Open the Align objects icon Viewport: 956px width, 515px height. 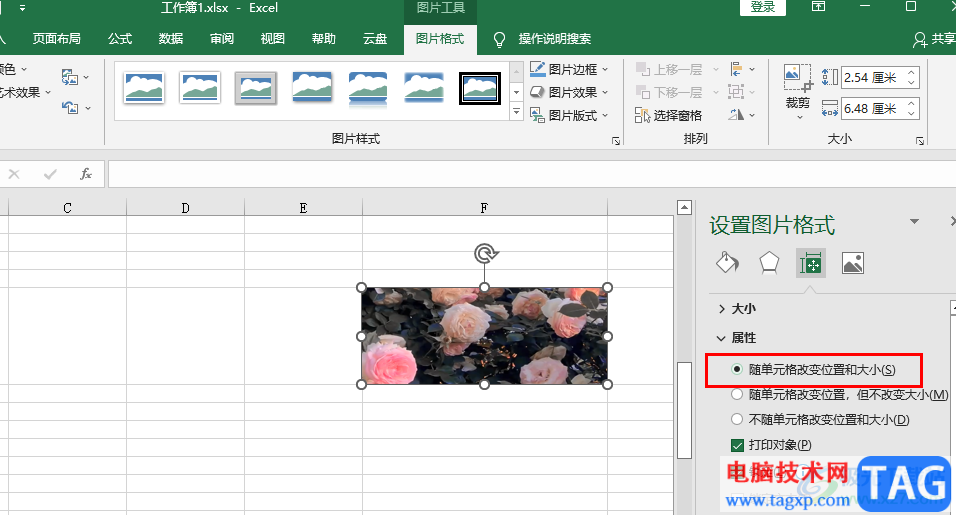(736, 69)
